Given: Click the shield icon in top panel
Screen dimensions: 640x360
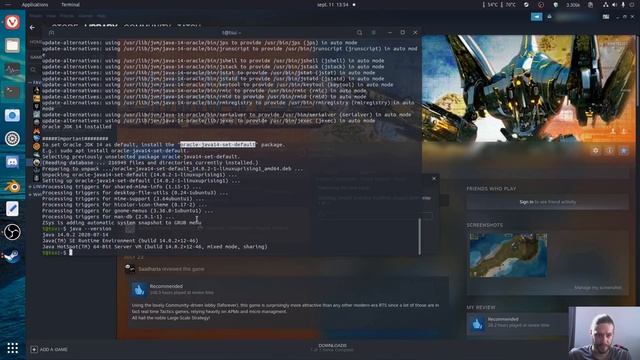Looking at the screenshot, I should click(x=555, y=5).
